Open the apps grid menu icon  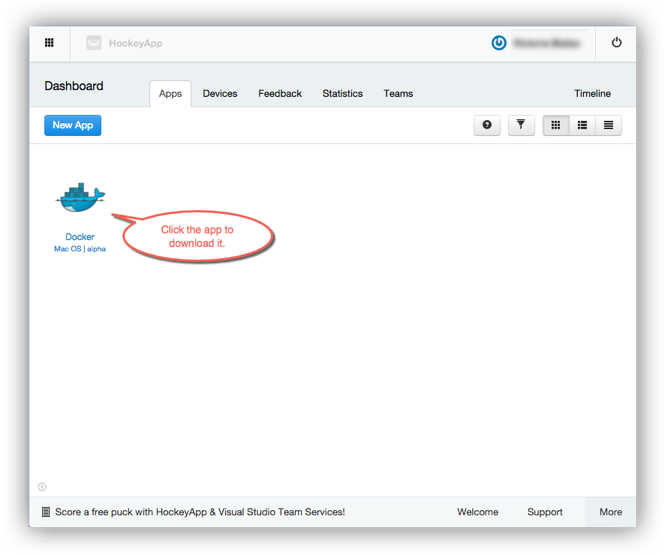50,43
